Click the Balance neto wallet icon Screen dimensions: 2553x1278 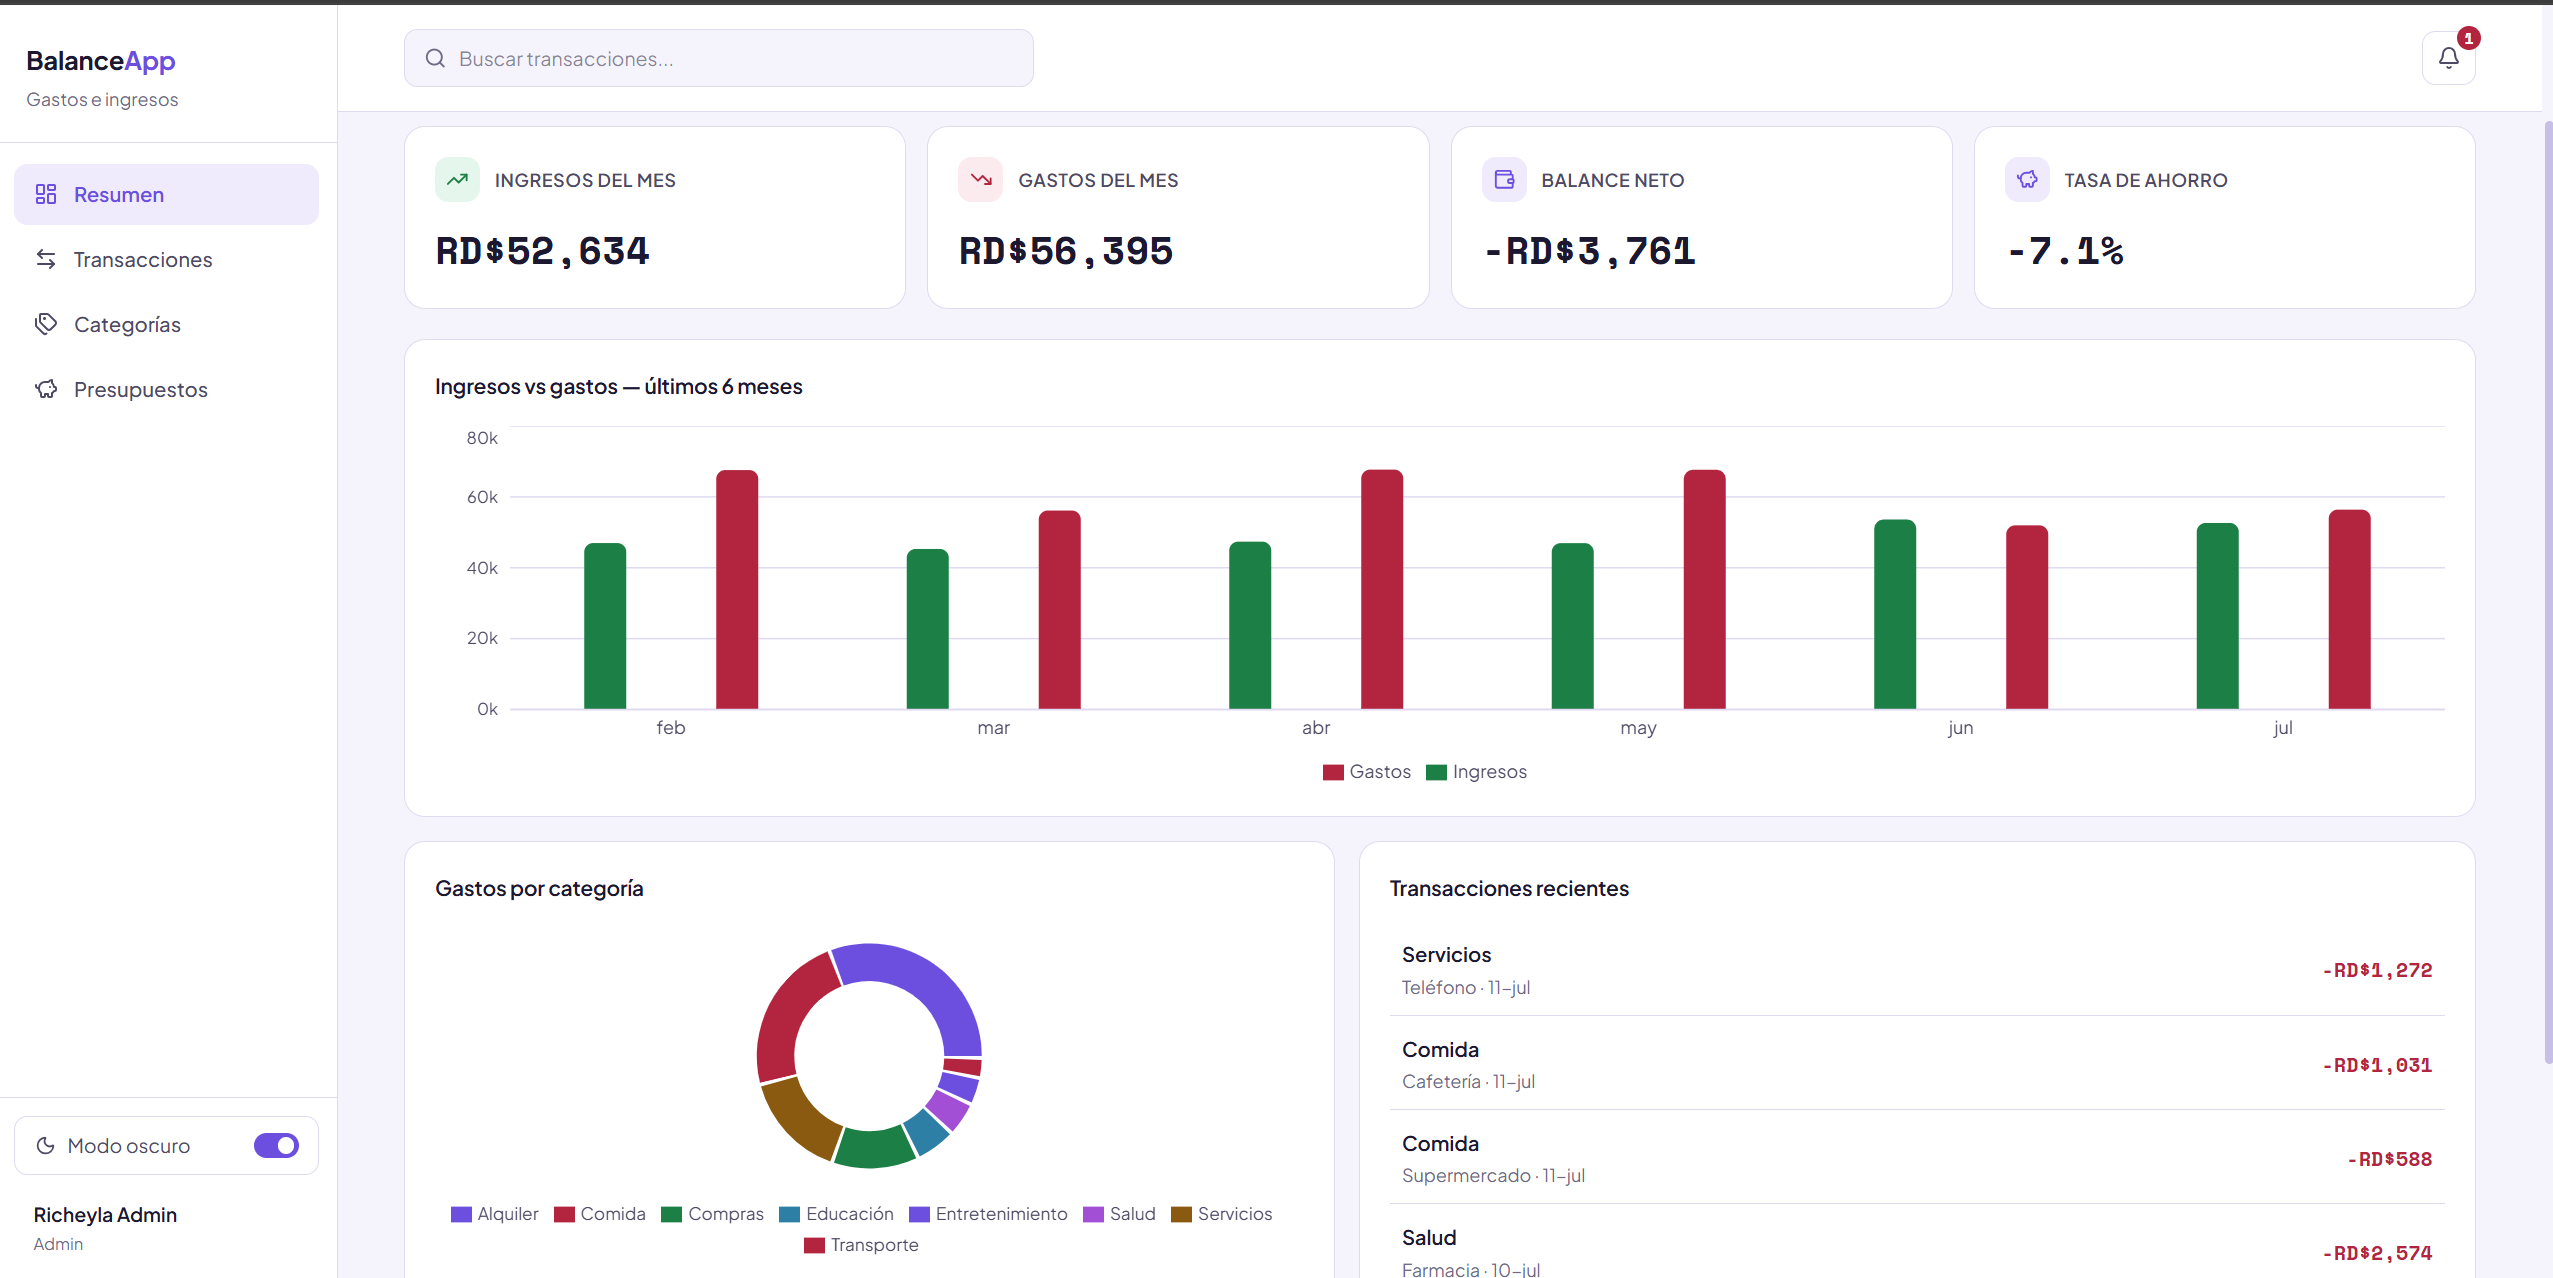tap(1504, 180)
